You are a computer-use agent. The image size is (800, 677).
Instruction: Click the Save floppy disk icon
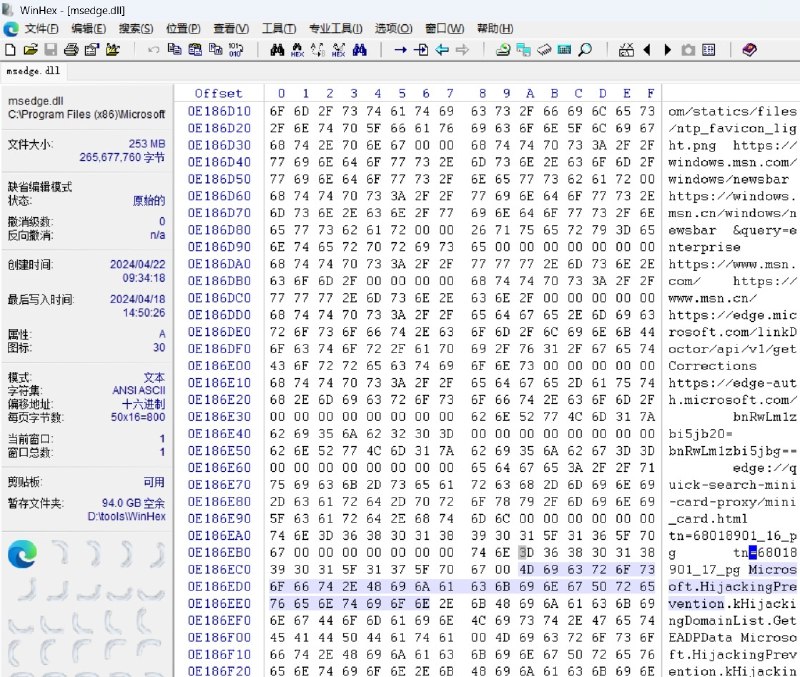(x=51, y=49)
